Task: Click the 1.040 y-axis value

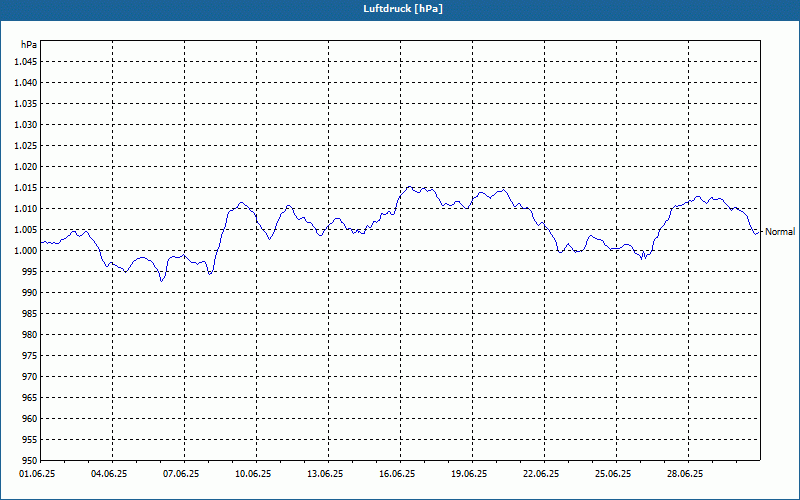Action: [x=26, y=83]
